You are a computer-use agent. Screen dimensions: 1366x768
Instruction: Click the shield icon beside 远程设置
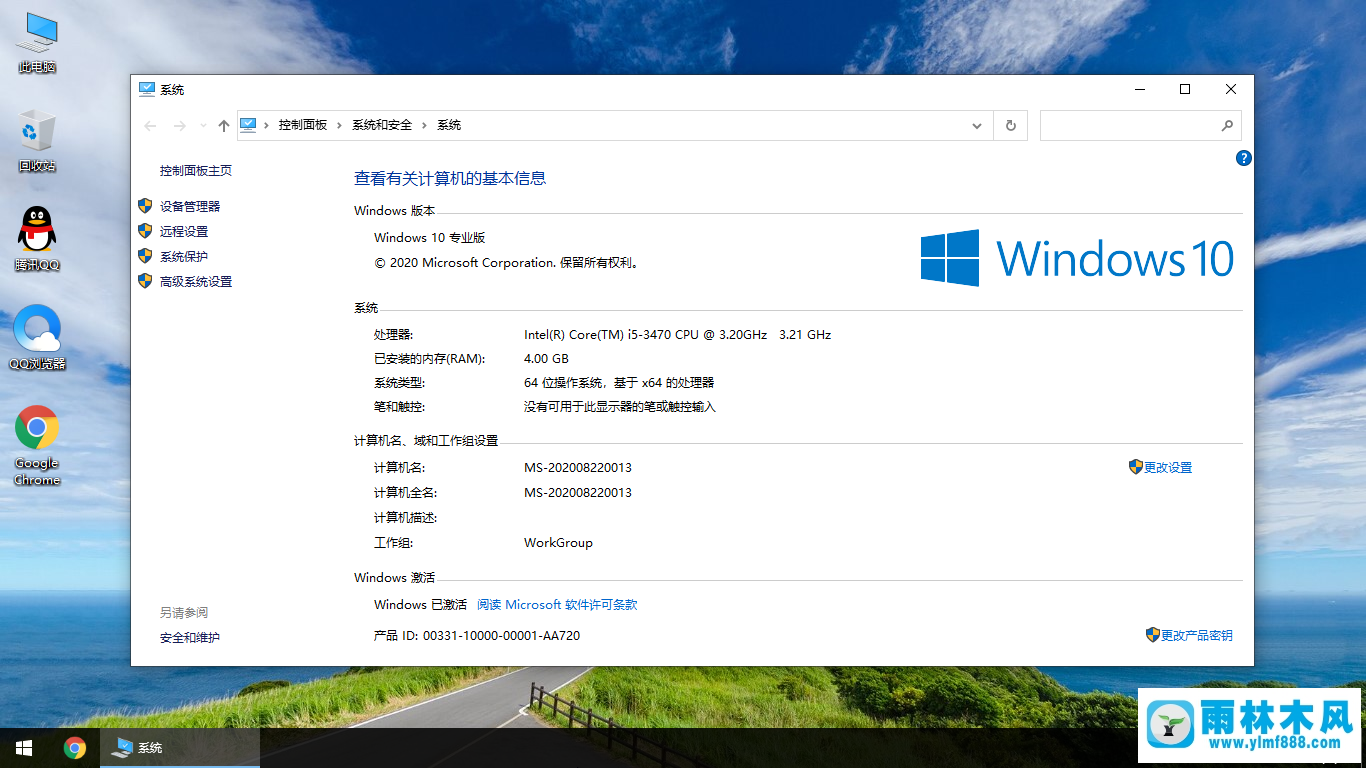point(145,231)
